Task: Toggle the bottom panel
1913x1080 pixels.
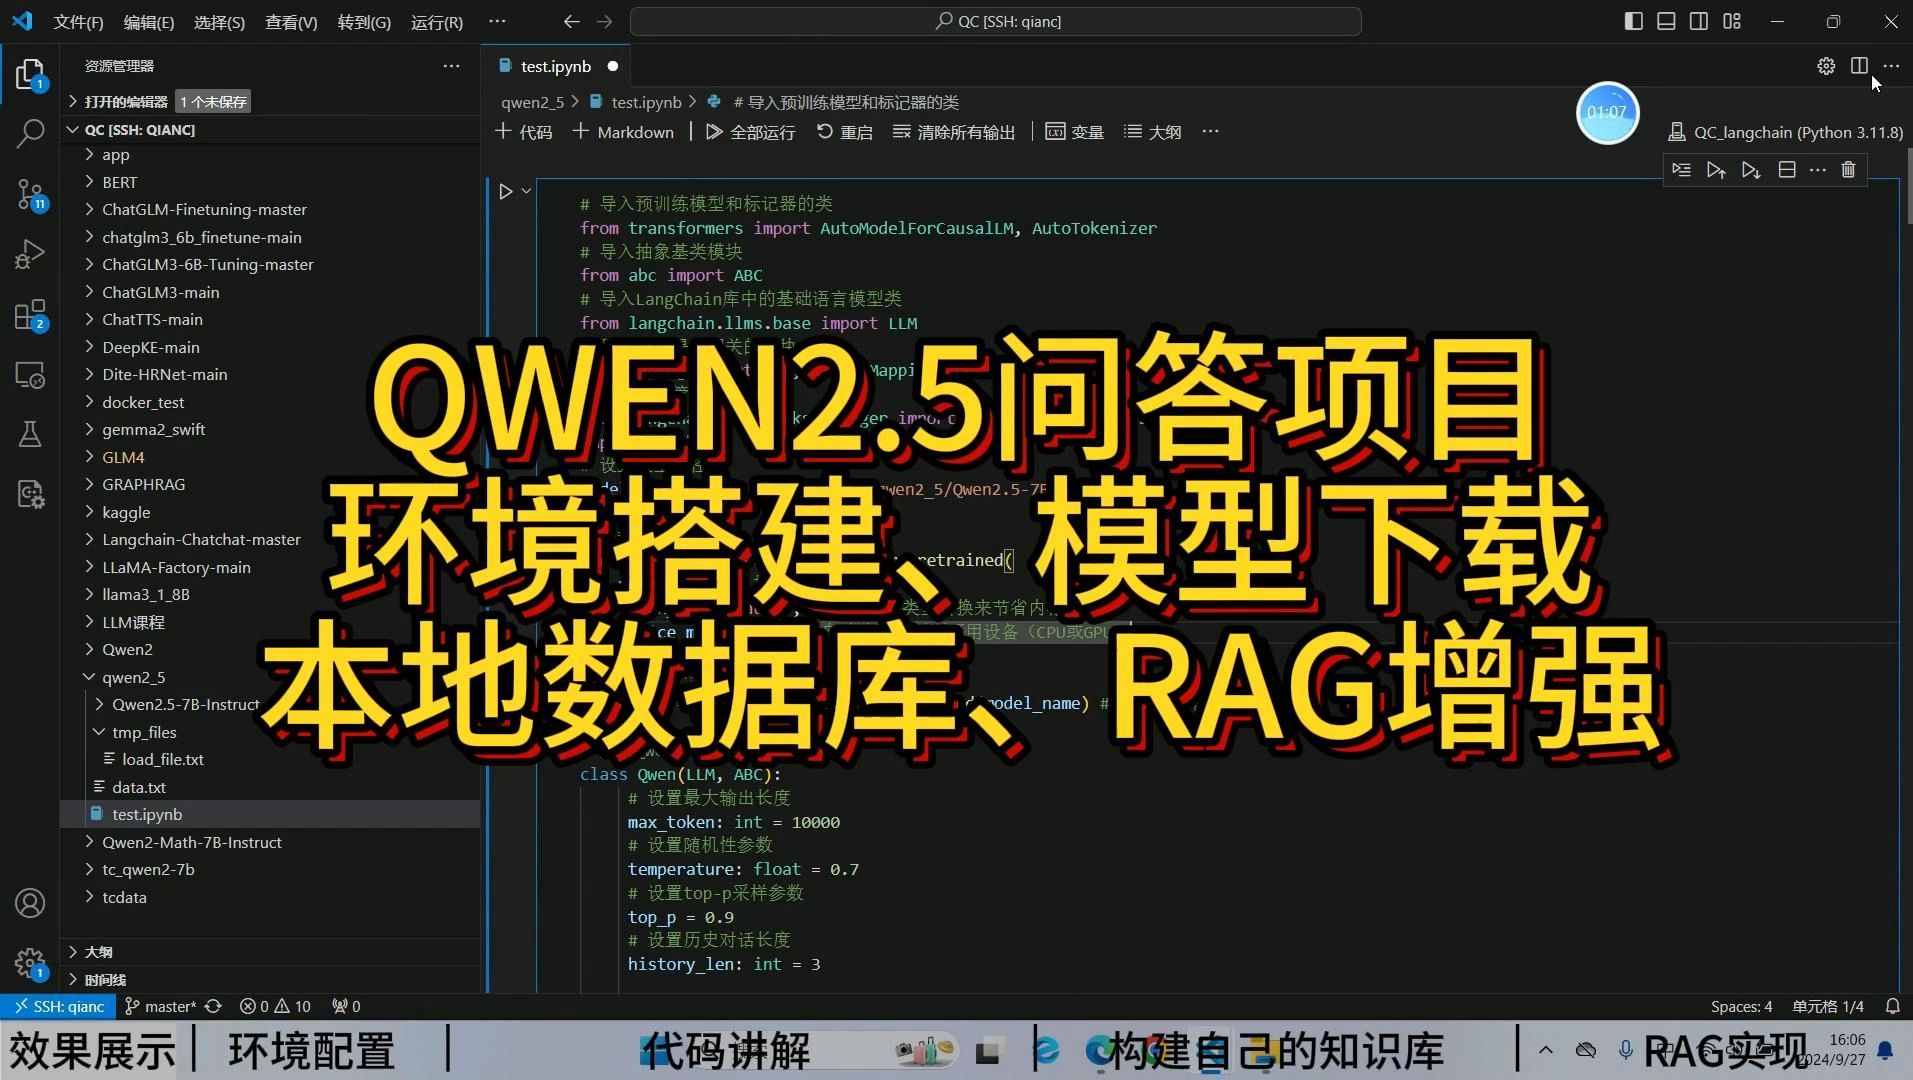Action: coord(1666,21)
